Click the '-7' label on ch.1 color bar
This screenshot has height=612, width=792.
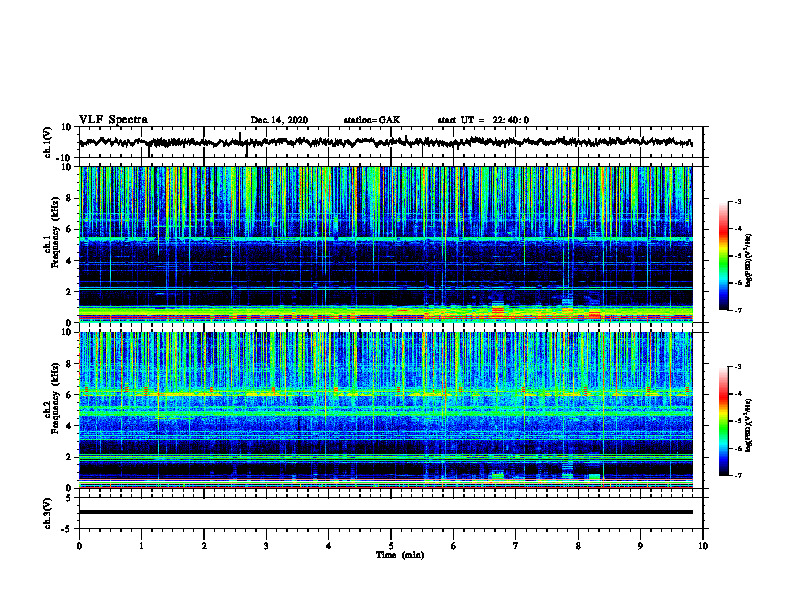click(737, 310)
